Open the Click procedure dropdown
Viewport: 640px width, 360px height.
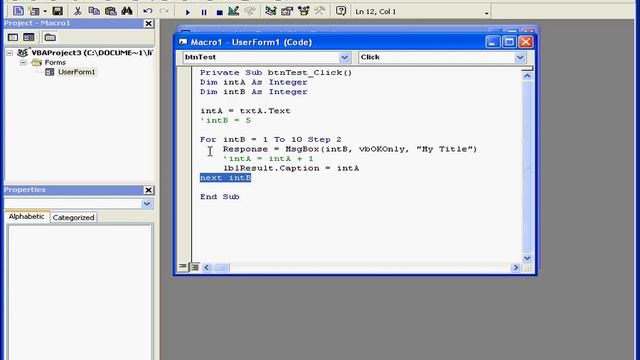pyautogui.click(x=520, y=58)
